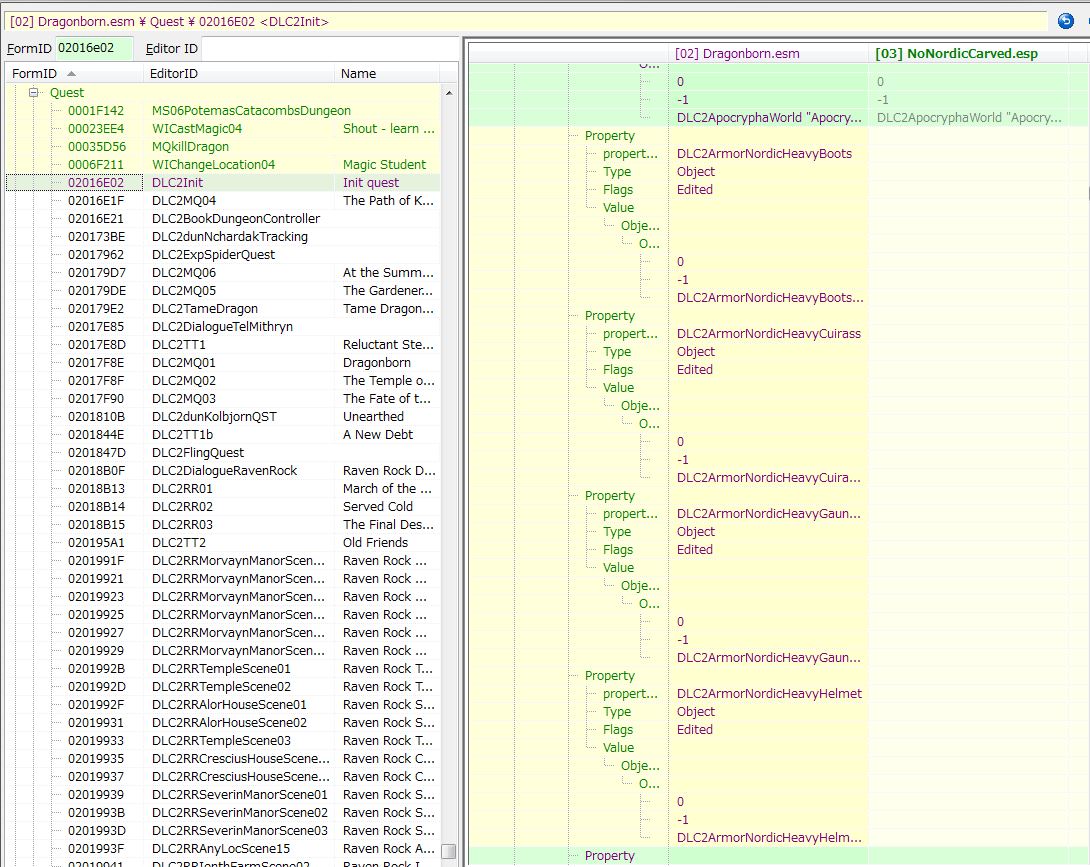Select WIChangeLocation04 quest row

[x=223, y=165]
